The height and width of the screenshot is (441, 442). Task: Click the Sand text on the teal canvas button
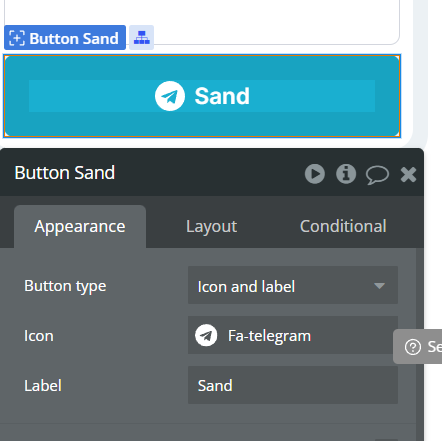click(222, 96)
